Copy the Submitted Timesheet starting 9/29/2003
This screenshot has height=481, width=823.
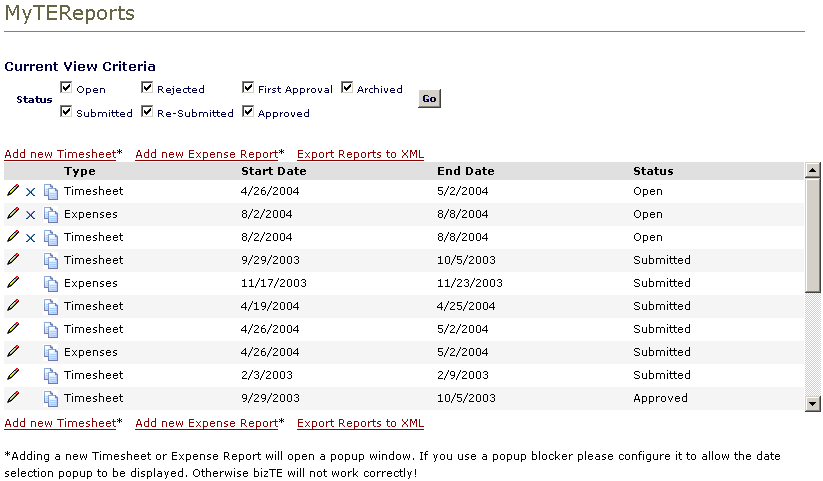(51, 261)
